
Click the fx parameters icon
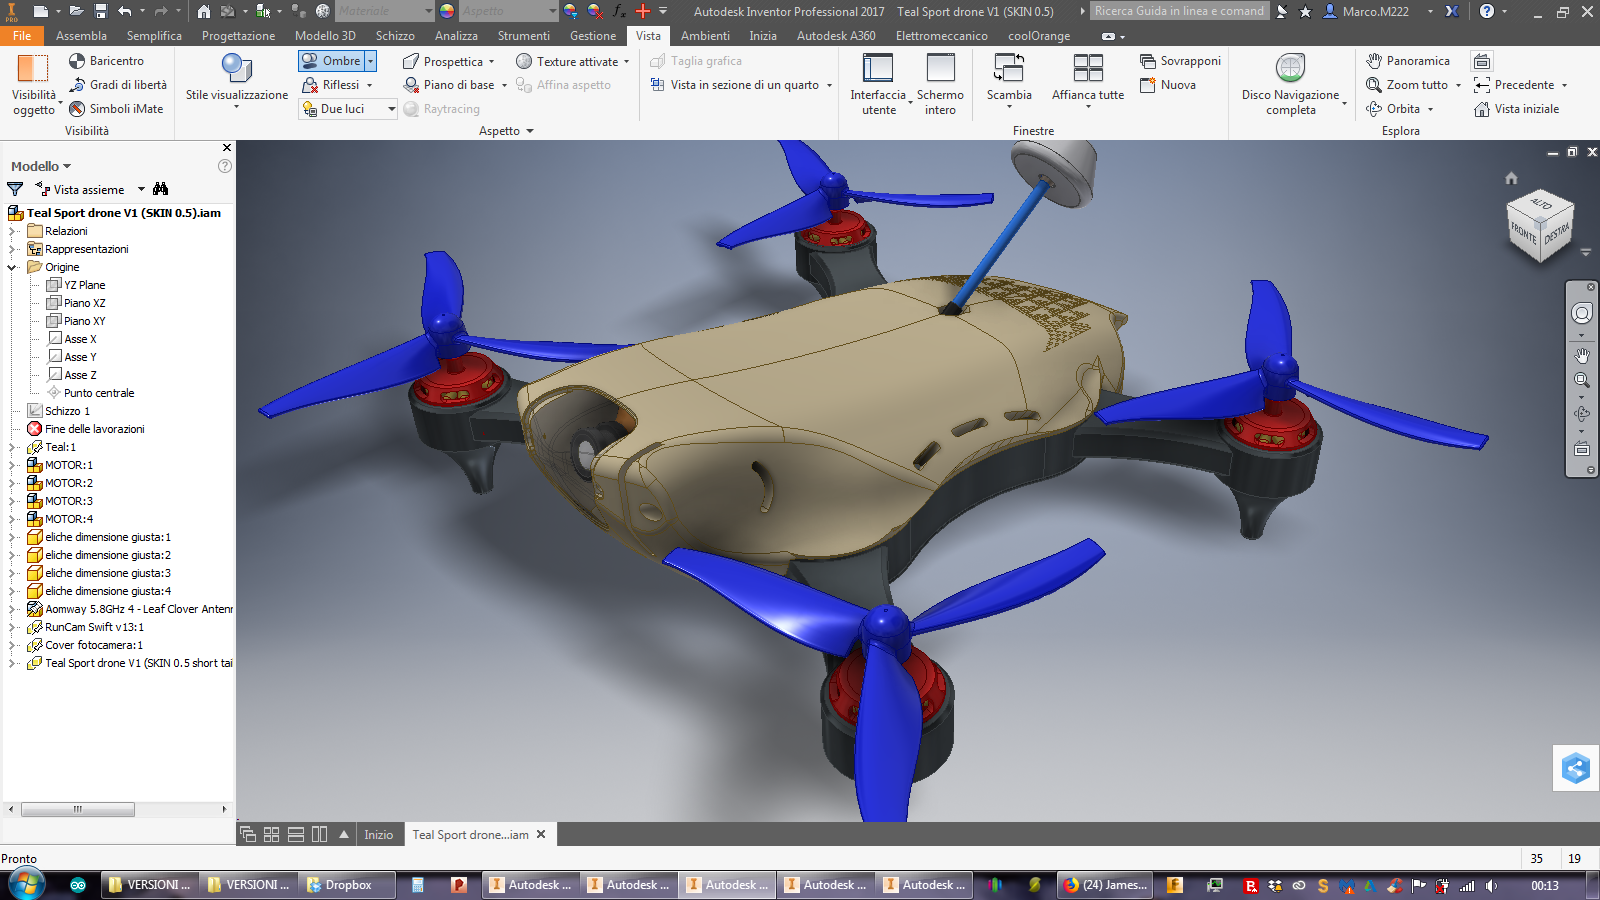pos(619,11)
